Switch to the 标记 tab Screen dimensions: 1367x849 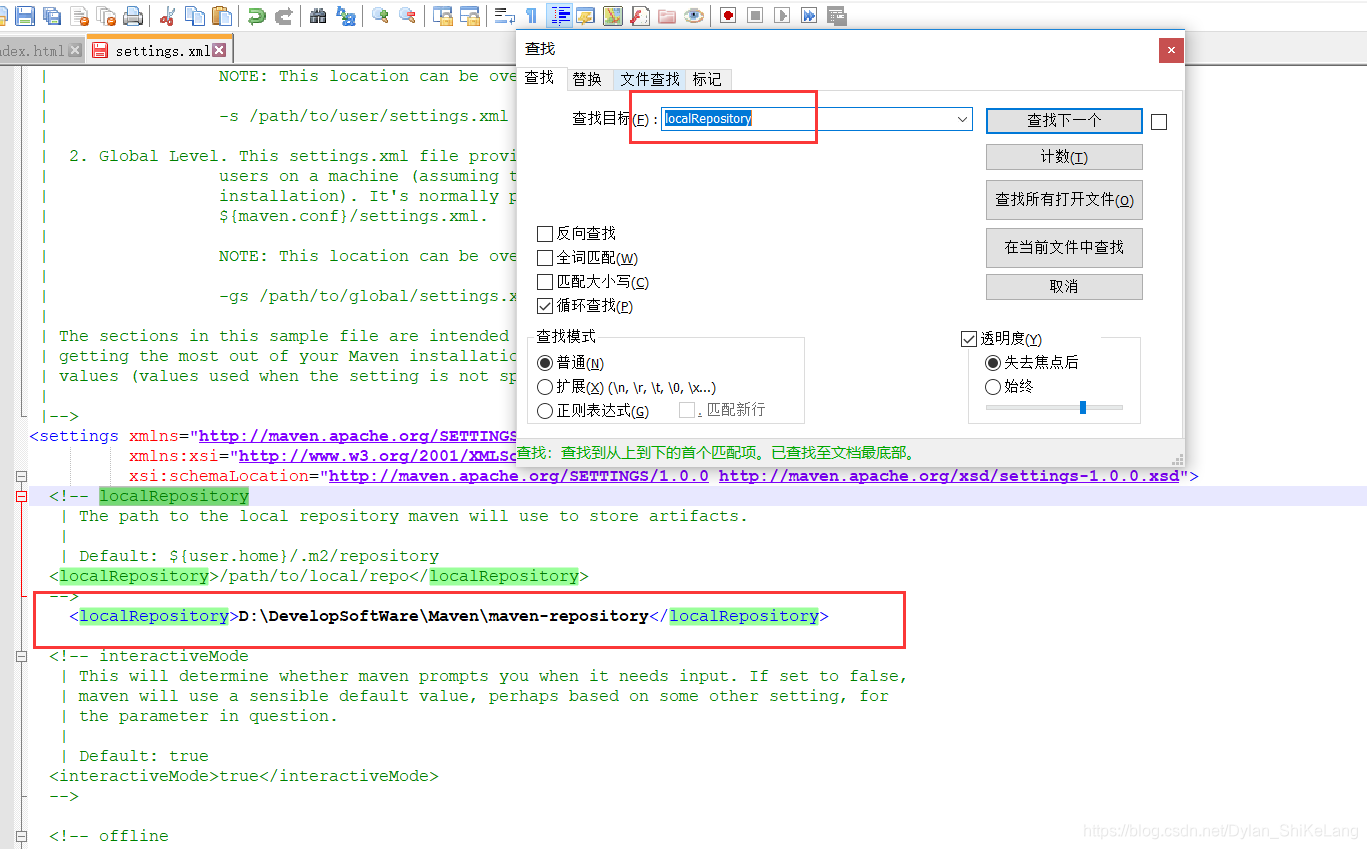[x=707, y=79]
